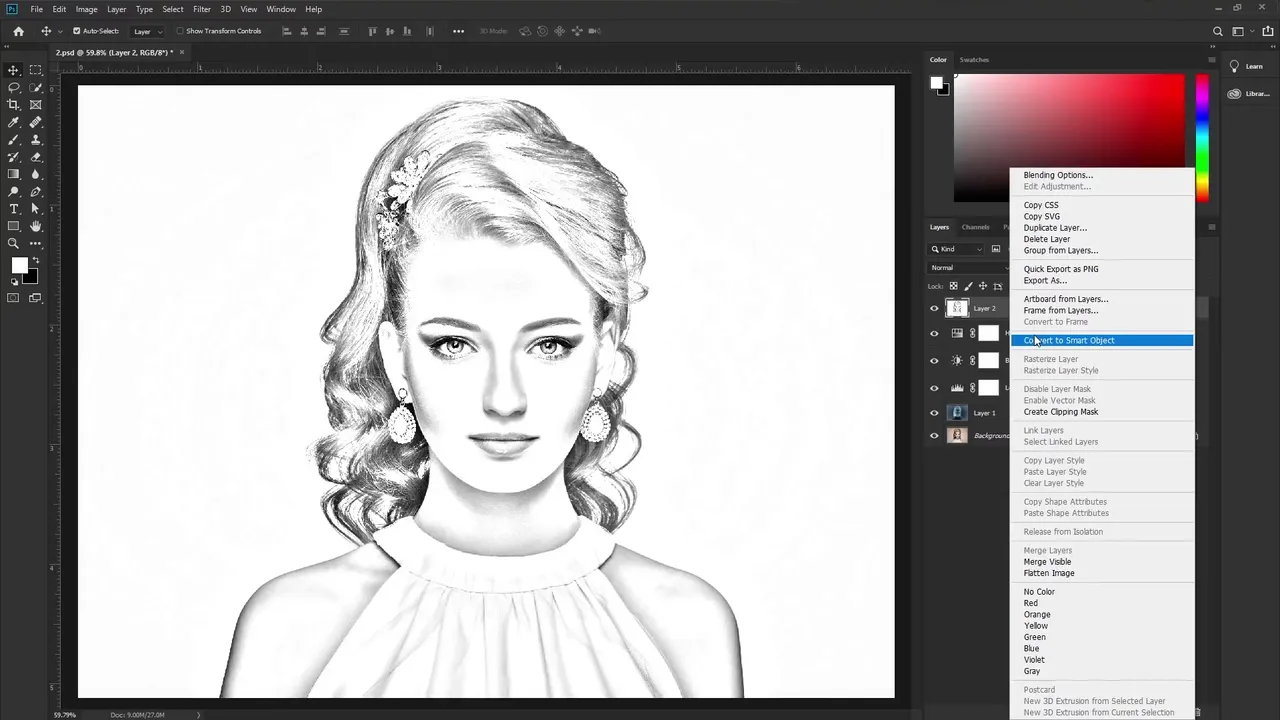Toggle Quick Mask mode
The width and height of the screenshot is (1280, 720).
(14, 298)
